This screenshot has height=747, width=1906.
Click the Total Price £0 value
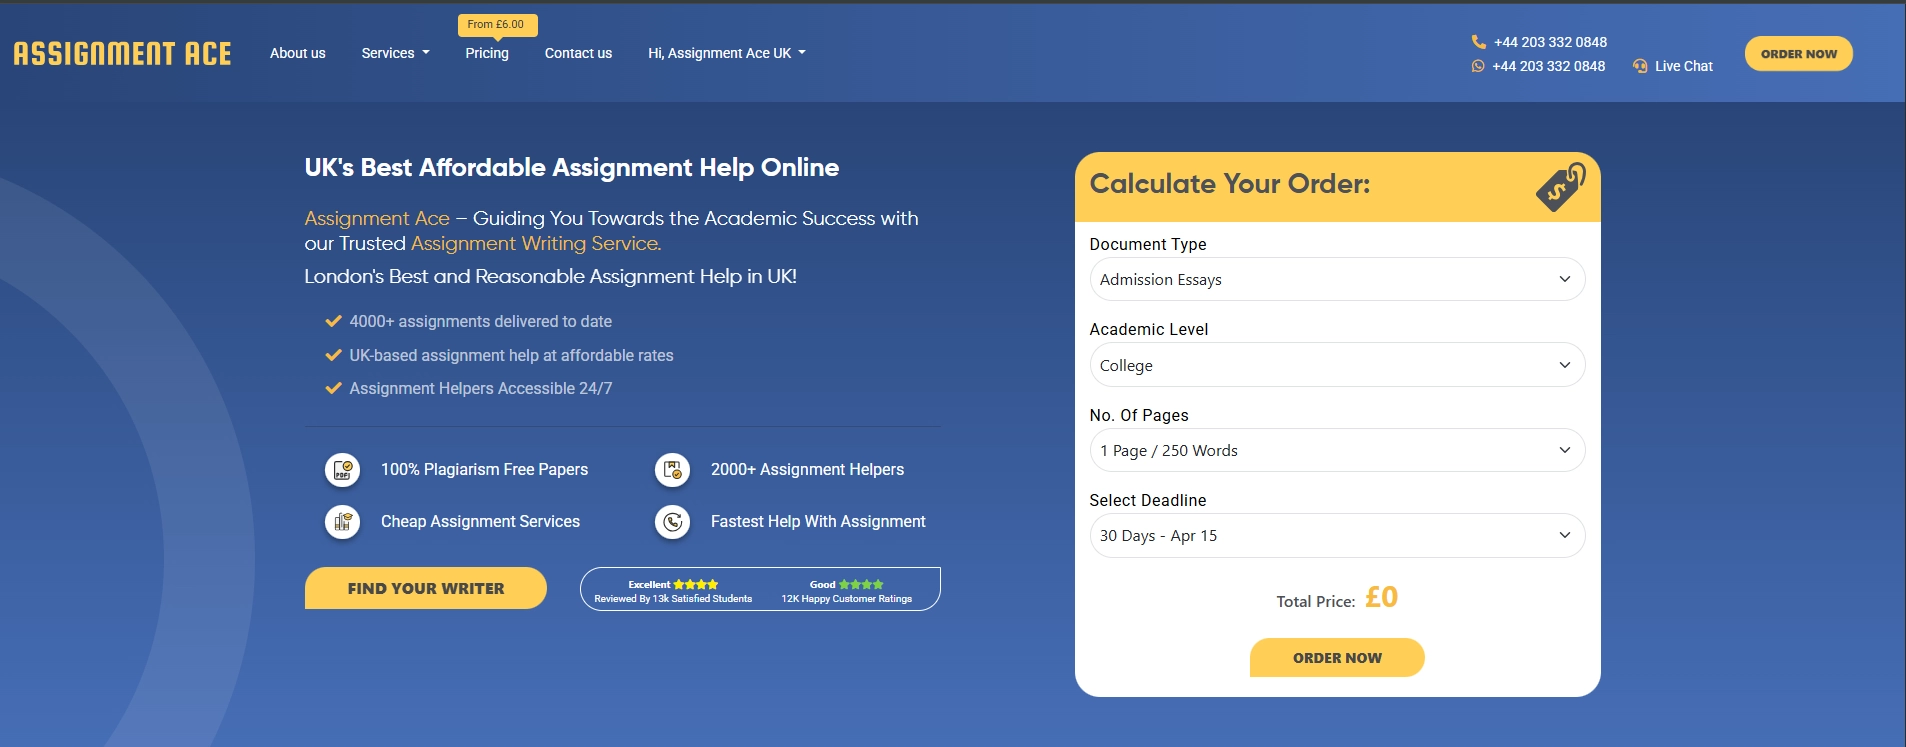coord(1381,597)
